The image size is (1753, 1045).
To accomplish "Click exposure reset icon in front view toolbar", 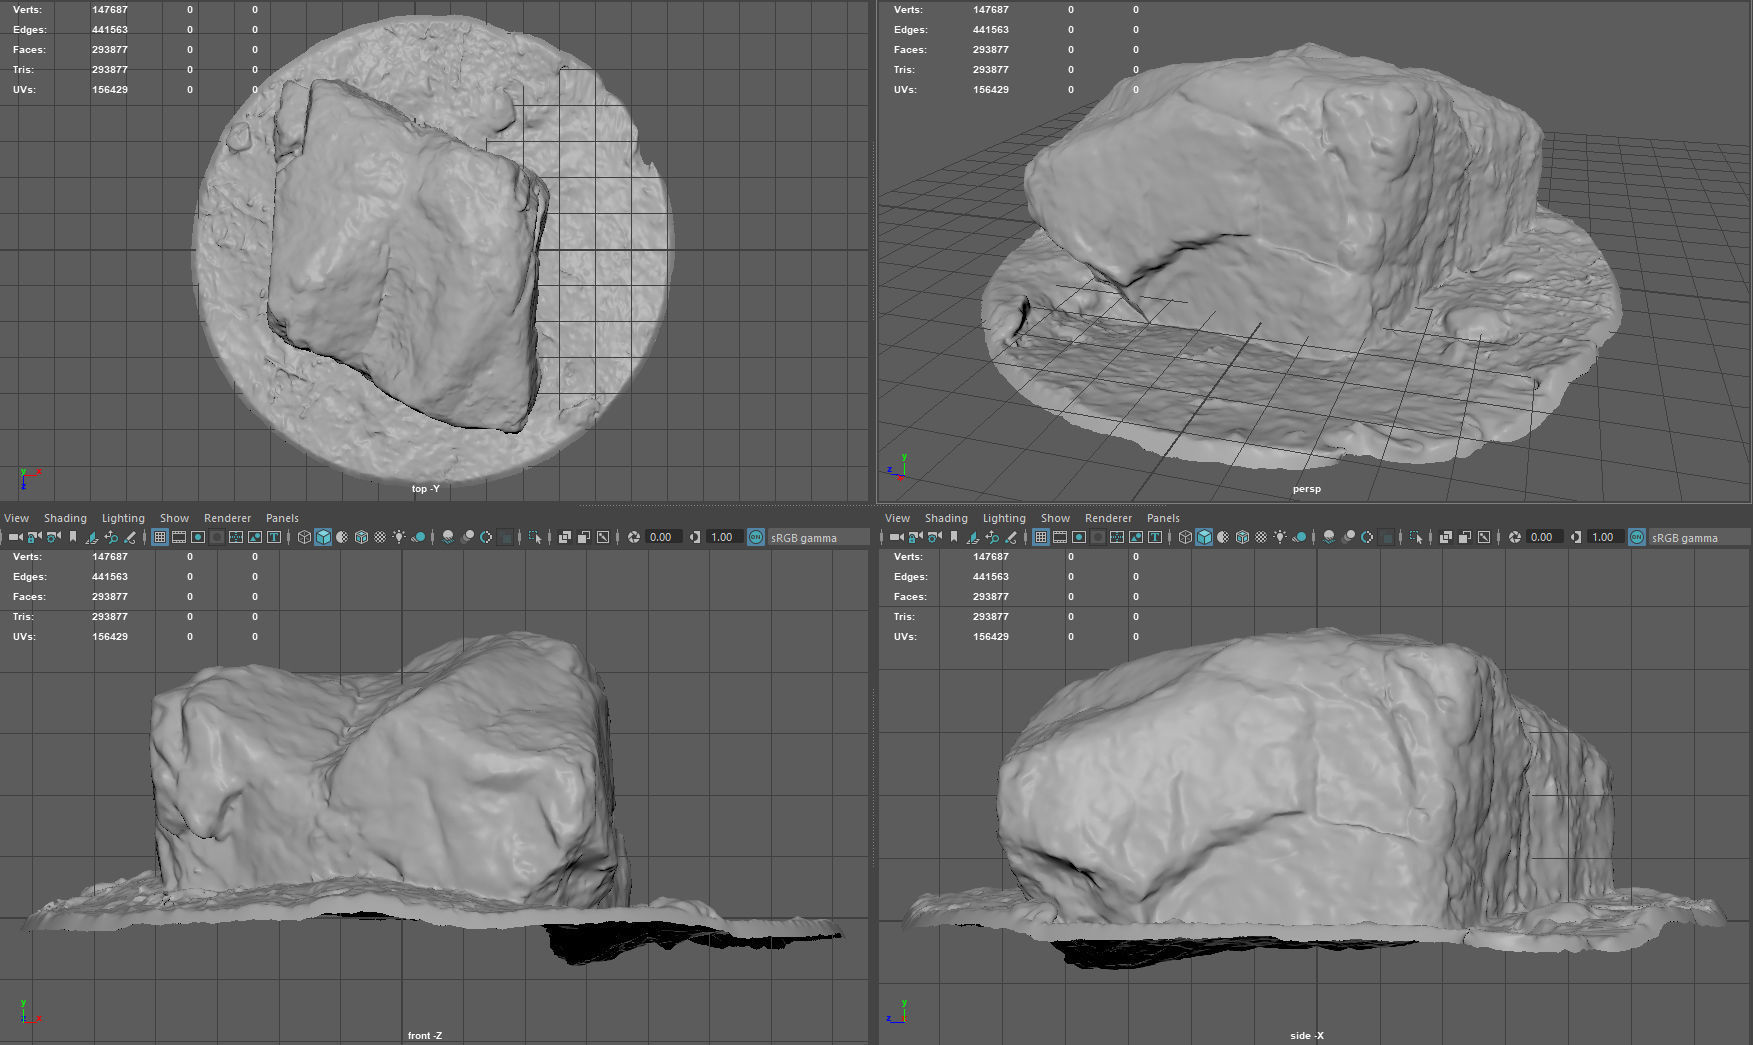I will (x=634, y=537).
